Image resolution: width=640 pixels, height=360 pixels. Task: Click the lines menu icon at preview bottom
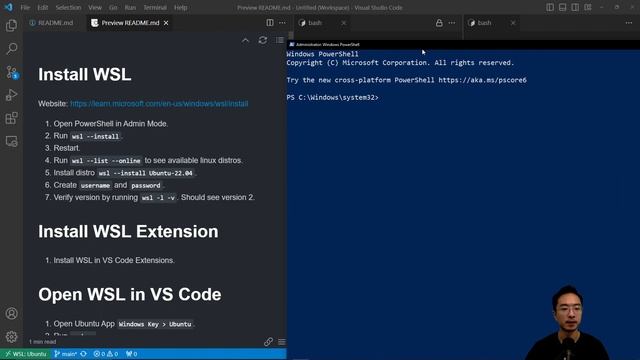point(282,342)
